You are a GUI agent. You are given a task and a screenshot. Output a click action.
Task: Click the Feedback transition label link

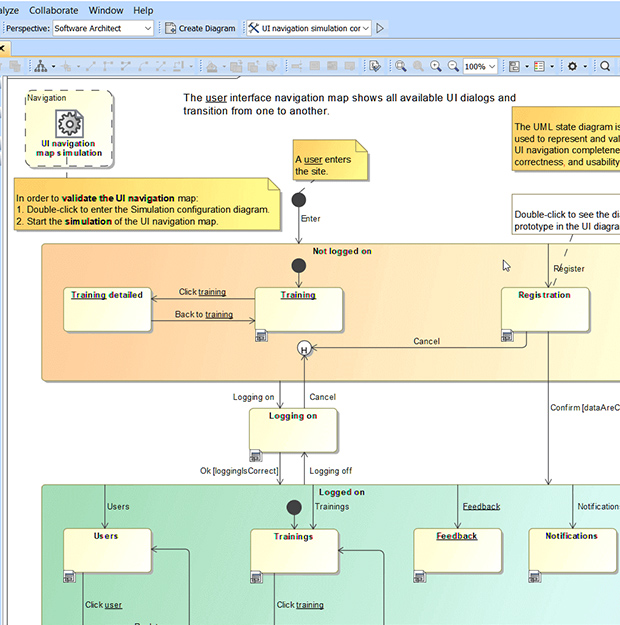(x=481, y=506)
